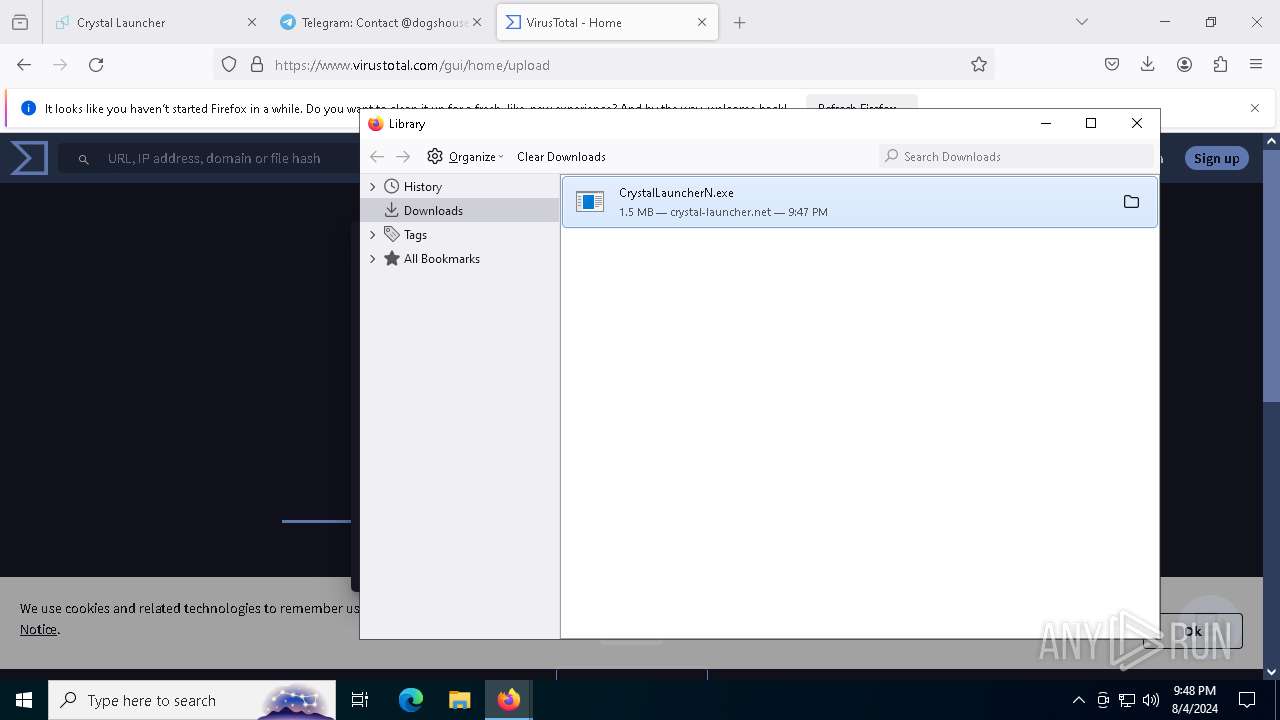This screenshot has width=1280, height=720.
Task: Open taskbar clock showing 9:48 PM
Action: point(1194,700)
